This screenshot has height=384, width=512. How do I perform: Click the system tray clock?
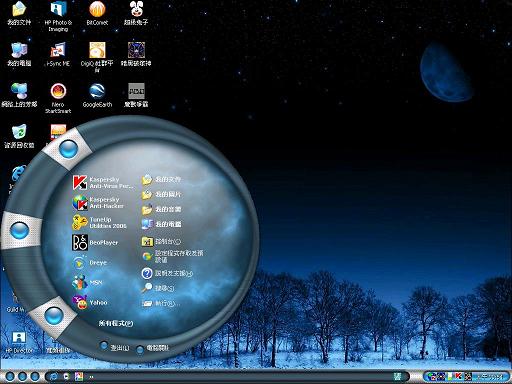489,377
